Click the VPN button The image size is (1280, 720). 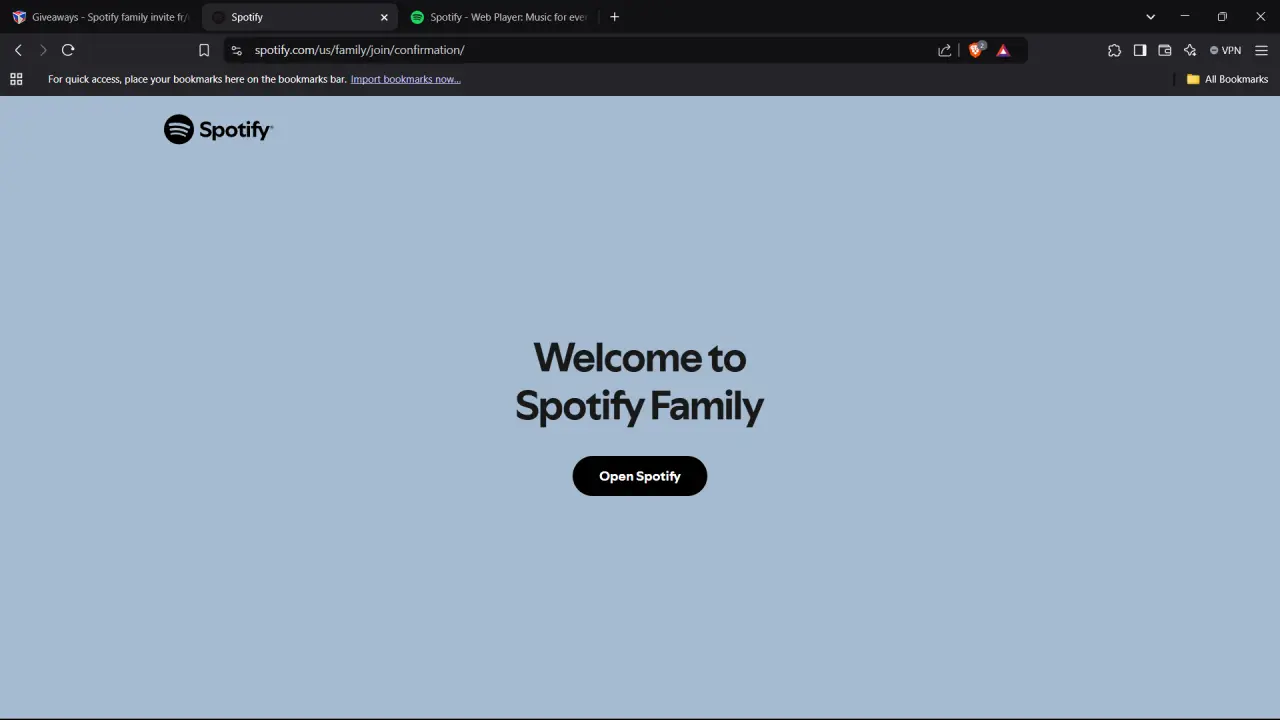[x=1225, y=50]
